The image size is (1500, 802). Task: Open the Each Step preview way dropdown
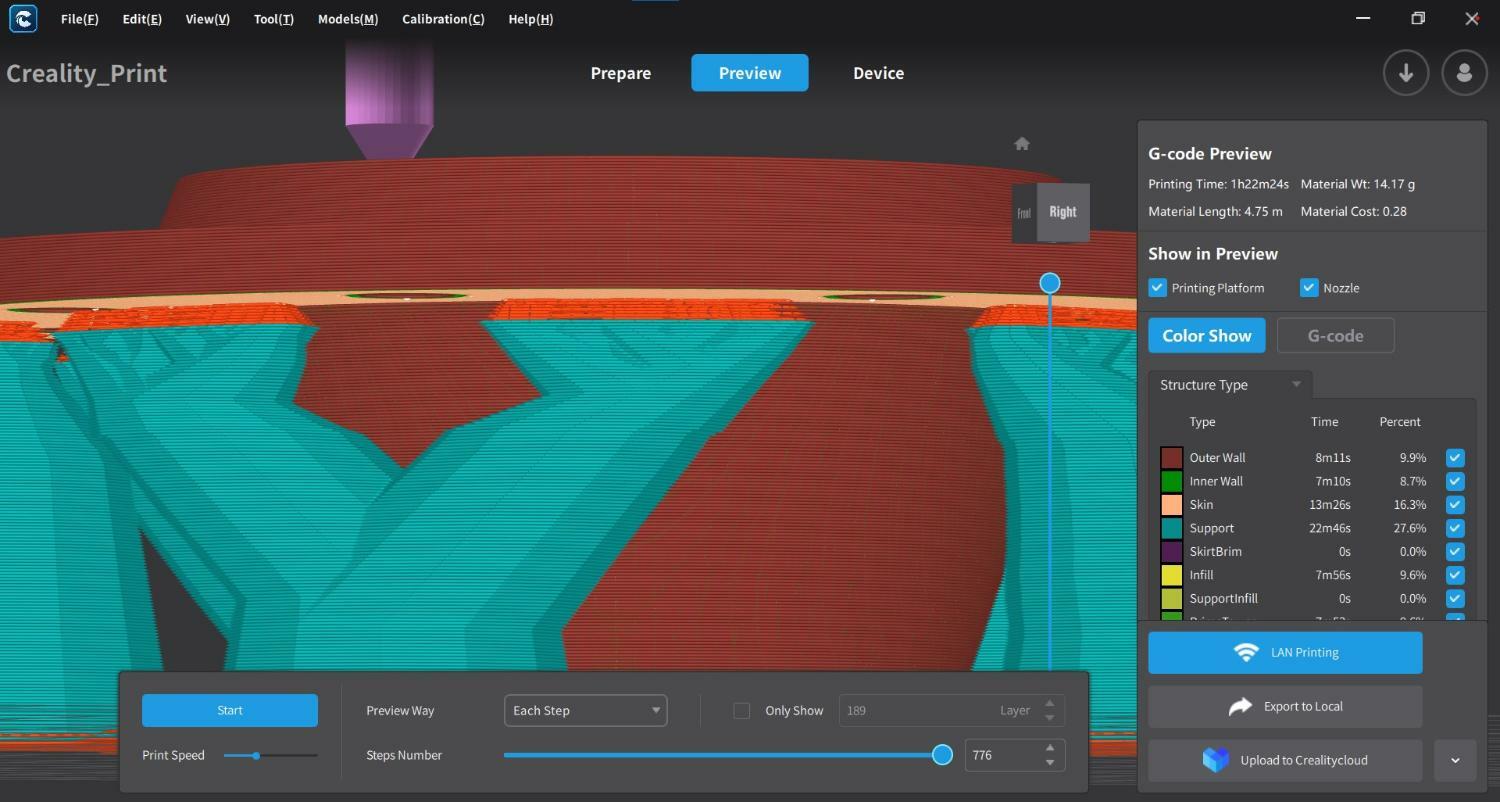586,711
